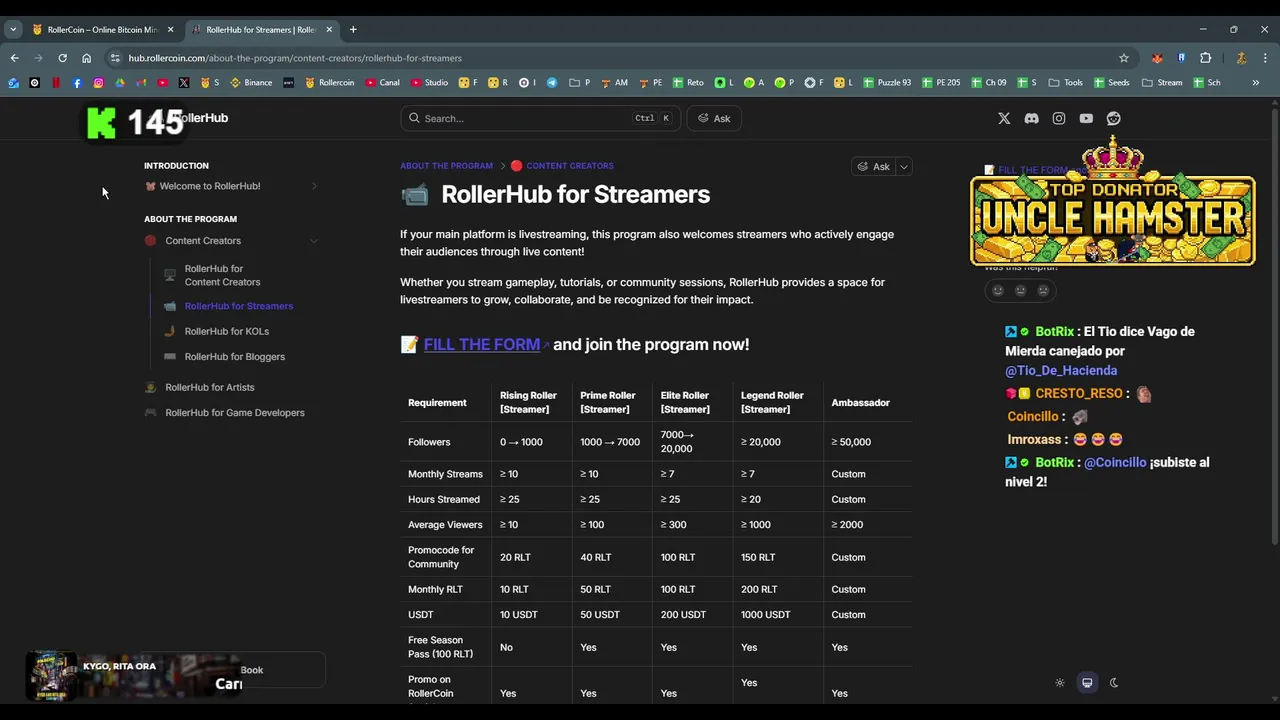
Task: Open ABOUT THE PROGRAM breadcrumb link
Action: pyautogui.click(x=446, y=166)
